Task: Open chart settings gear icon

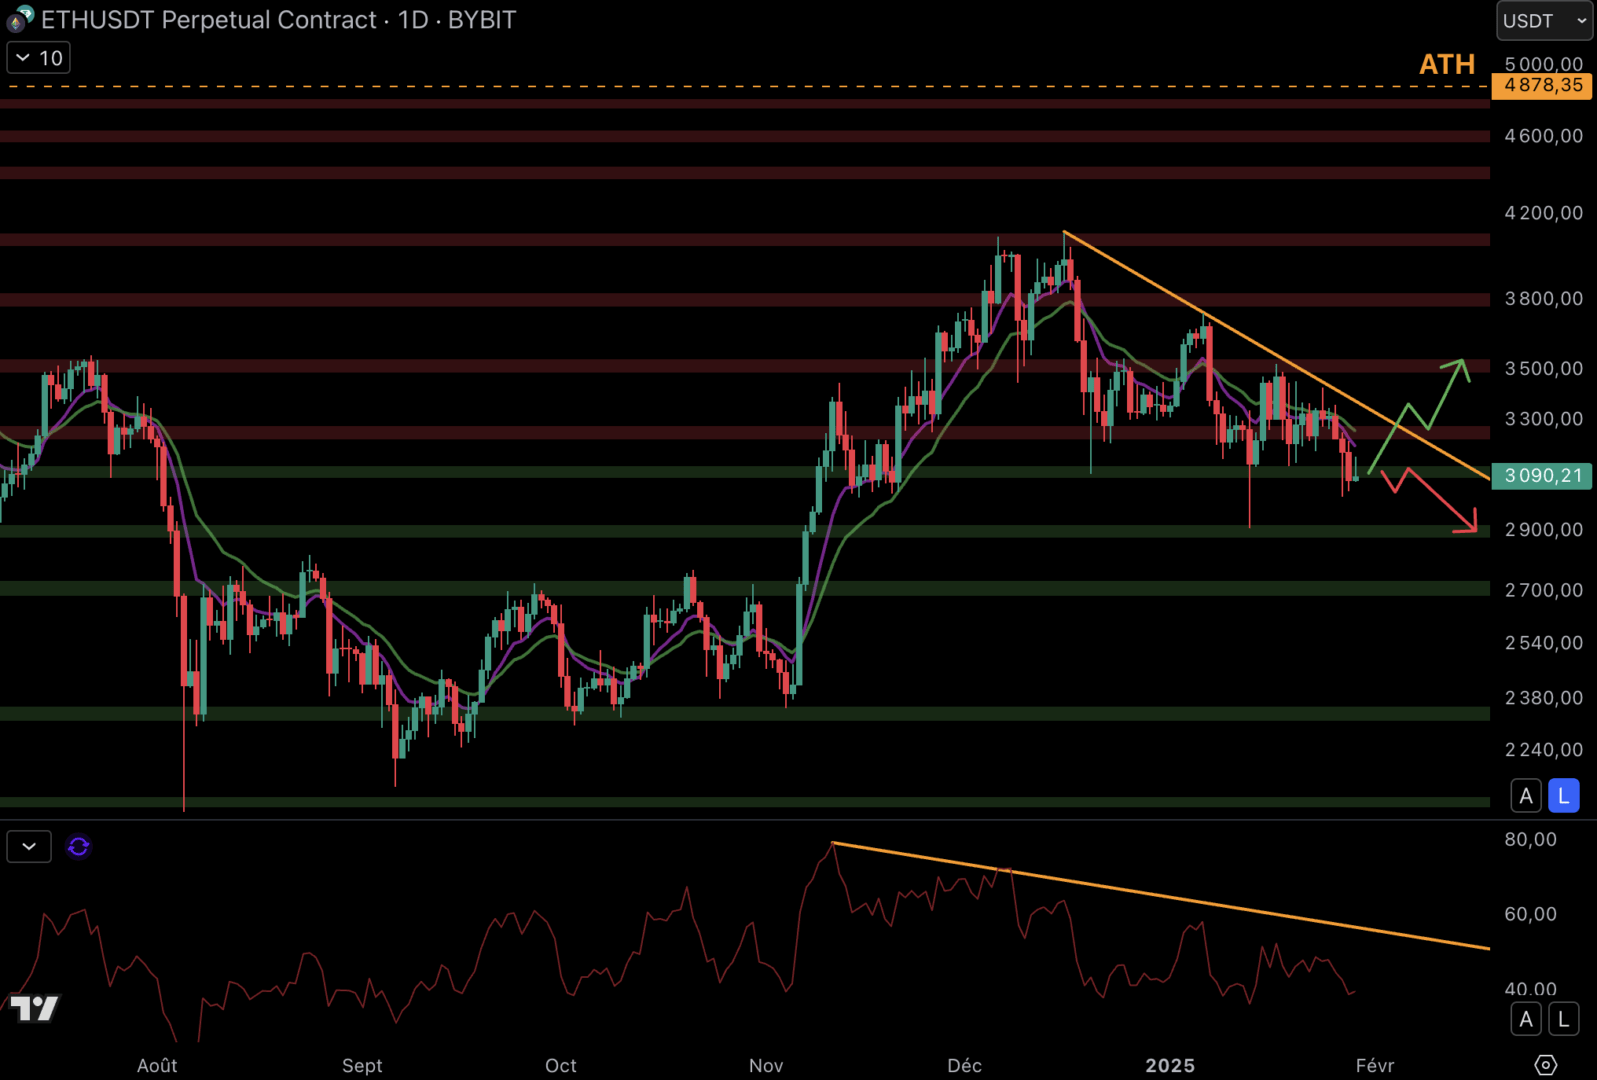Action: pyautogui.click(x=1545, y=1065)
